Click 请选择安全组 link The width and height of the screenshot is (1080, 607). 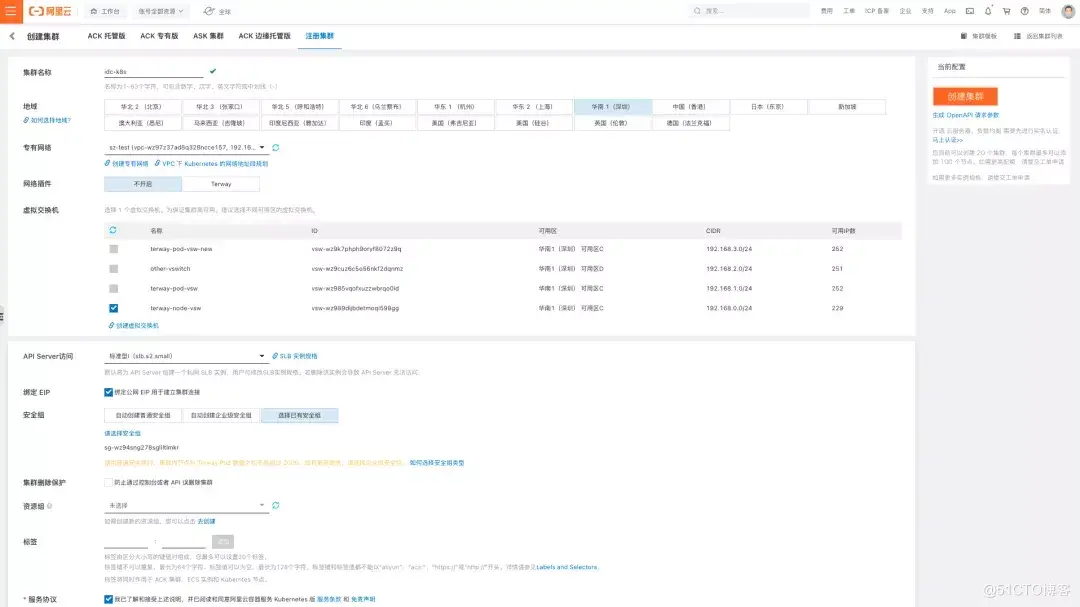123,433
